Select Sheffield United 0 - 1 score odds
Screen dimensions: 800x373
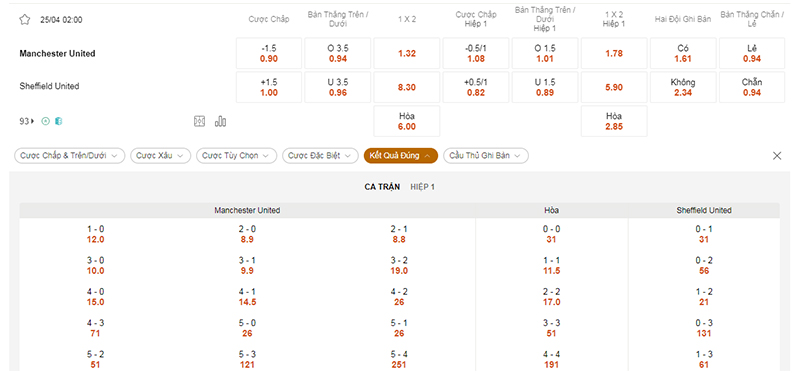(704, 235)
